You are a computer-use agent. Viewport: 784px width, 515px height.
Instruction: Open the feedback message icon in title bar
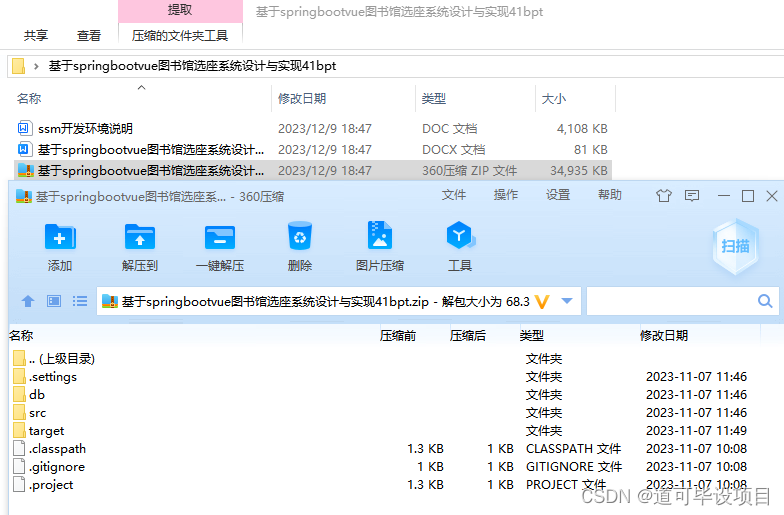[x=692, y=196]
